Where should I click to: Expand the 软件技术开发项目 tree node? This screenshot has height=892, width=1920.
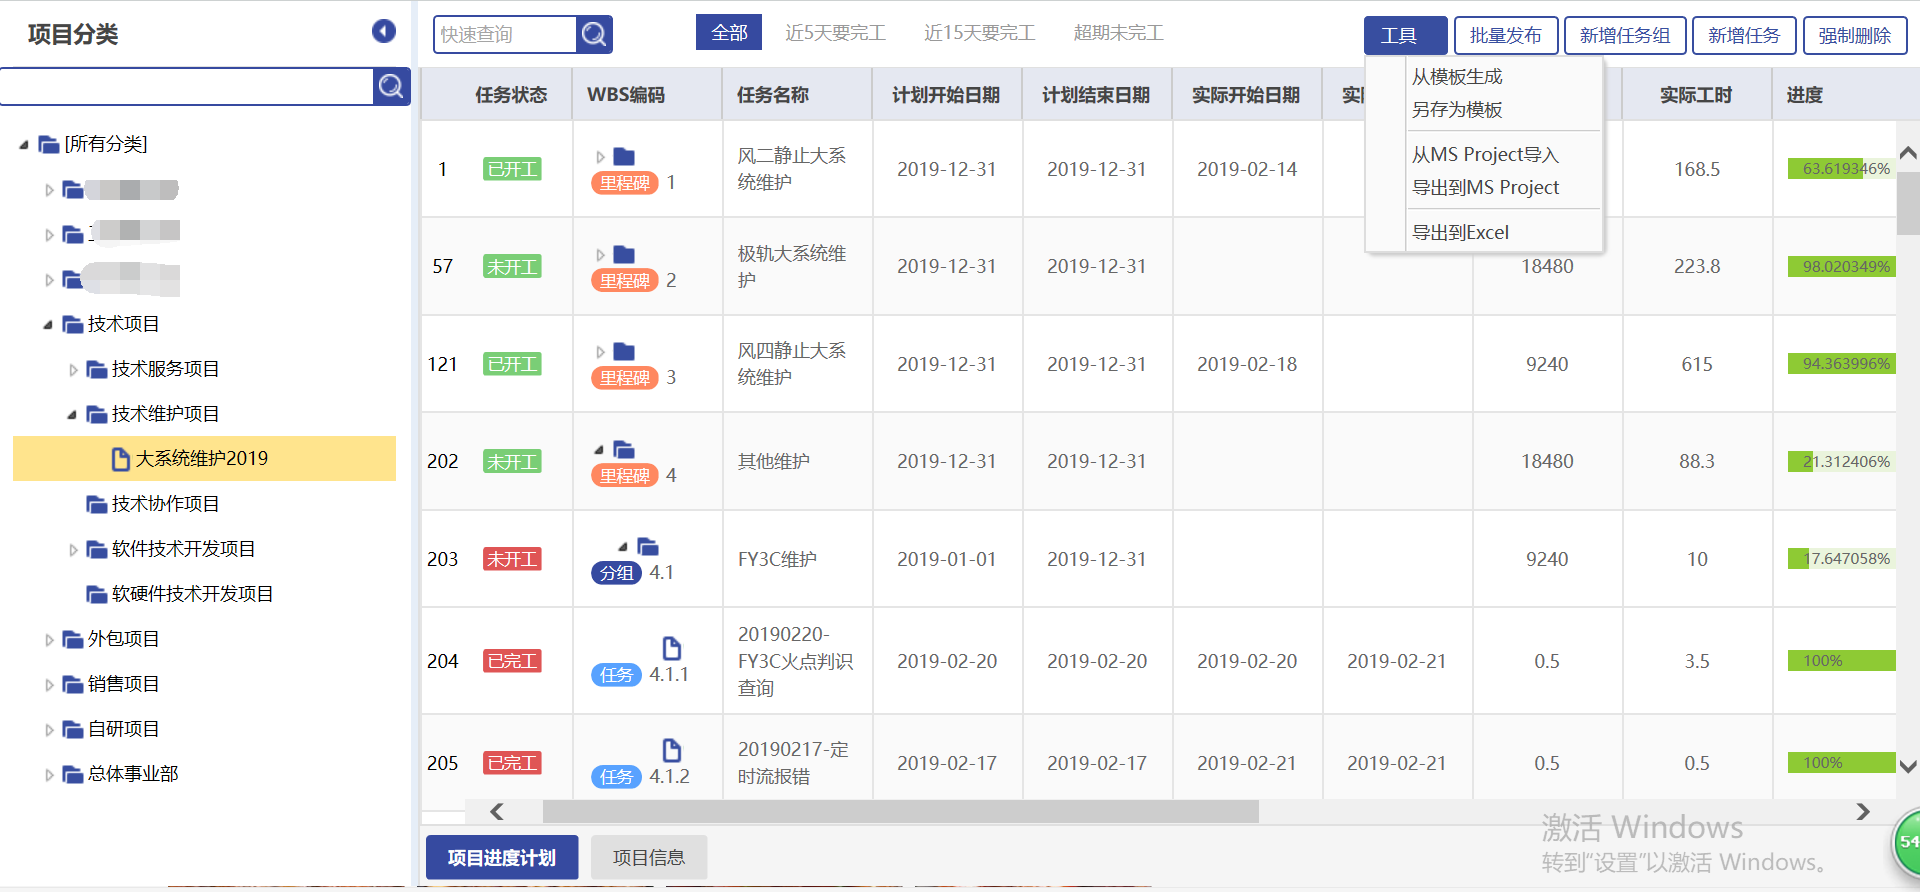[73, 550]
